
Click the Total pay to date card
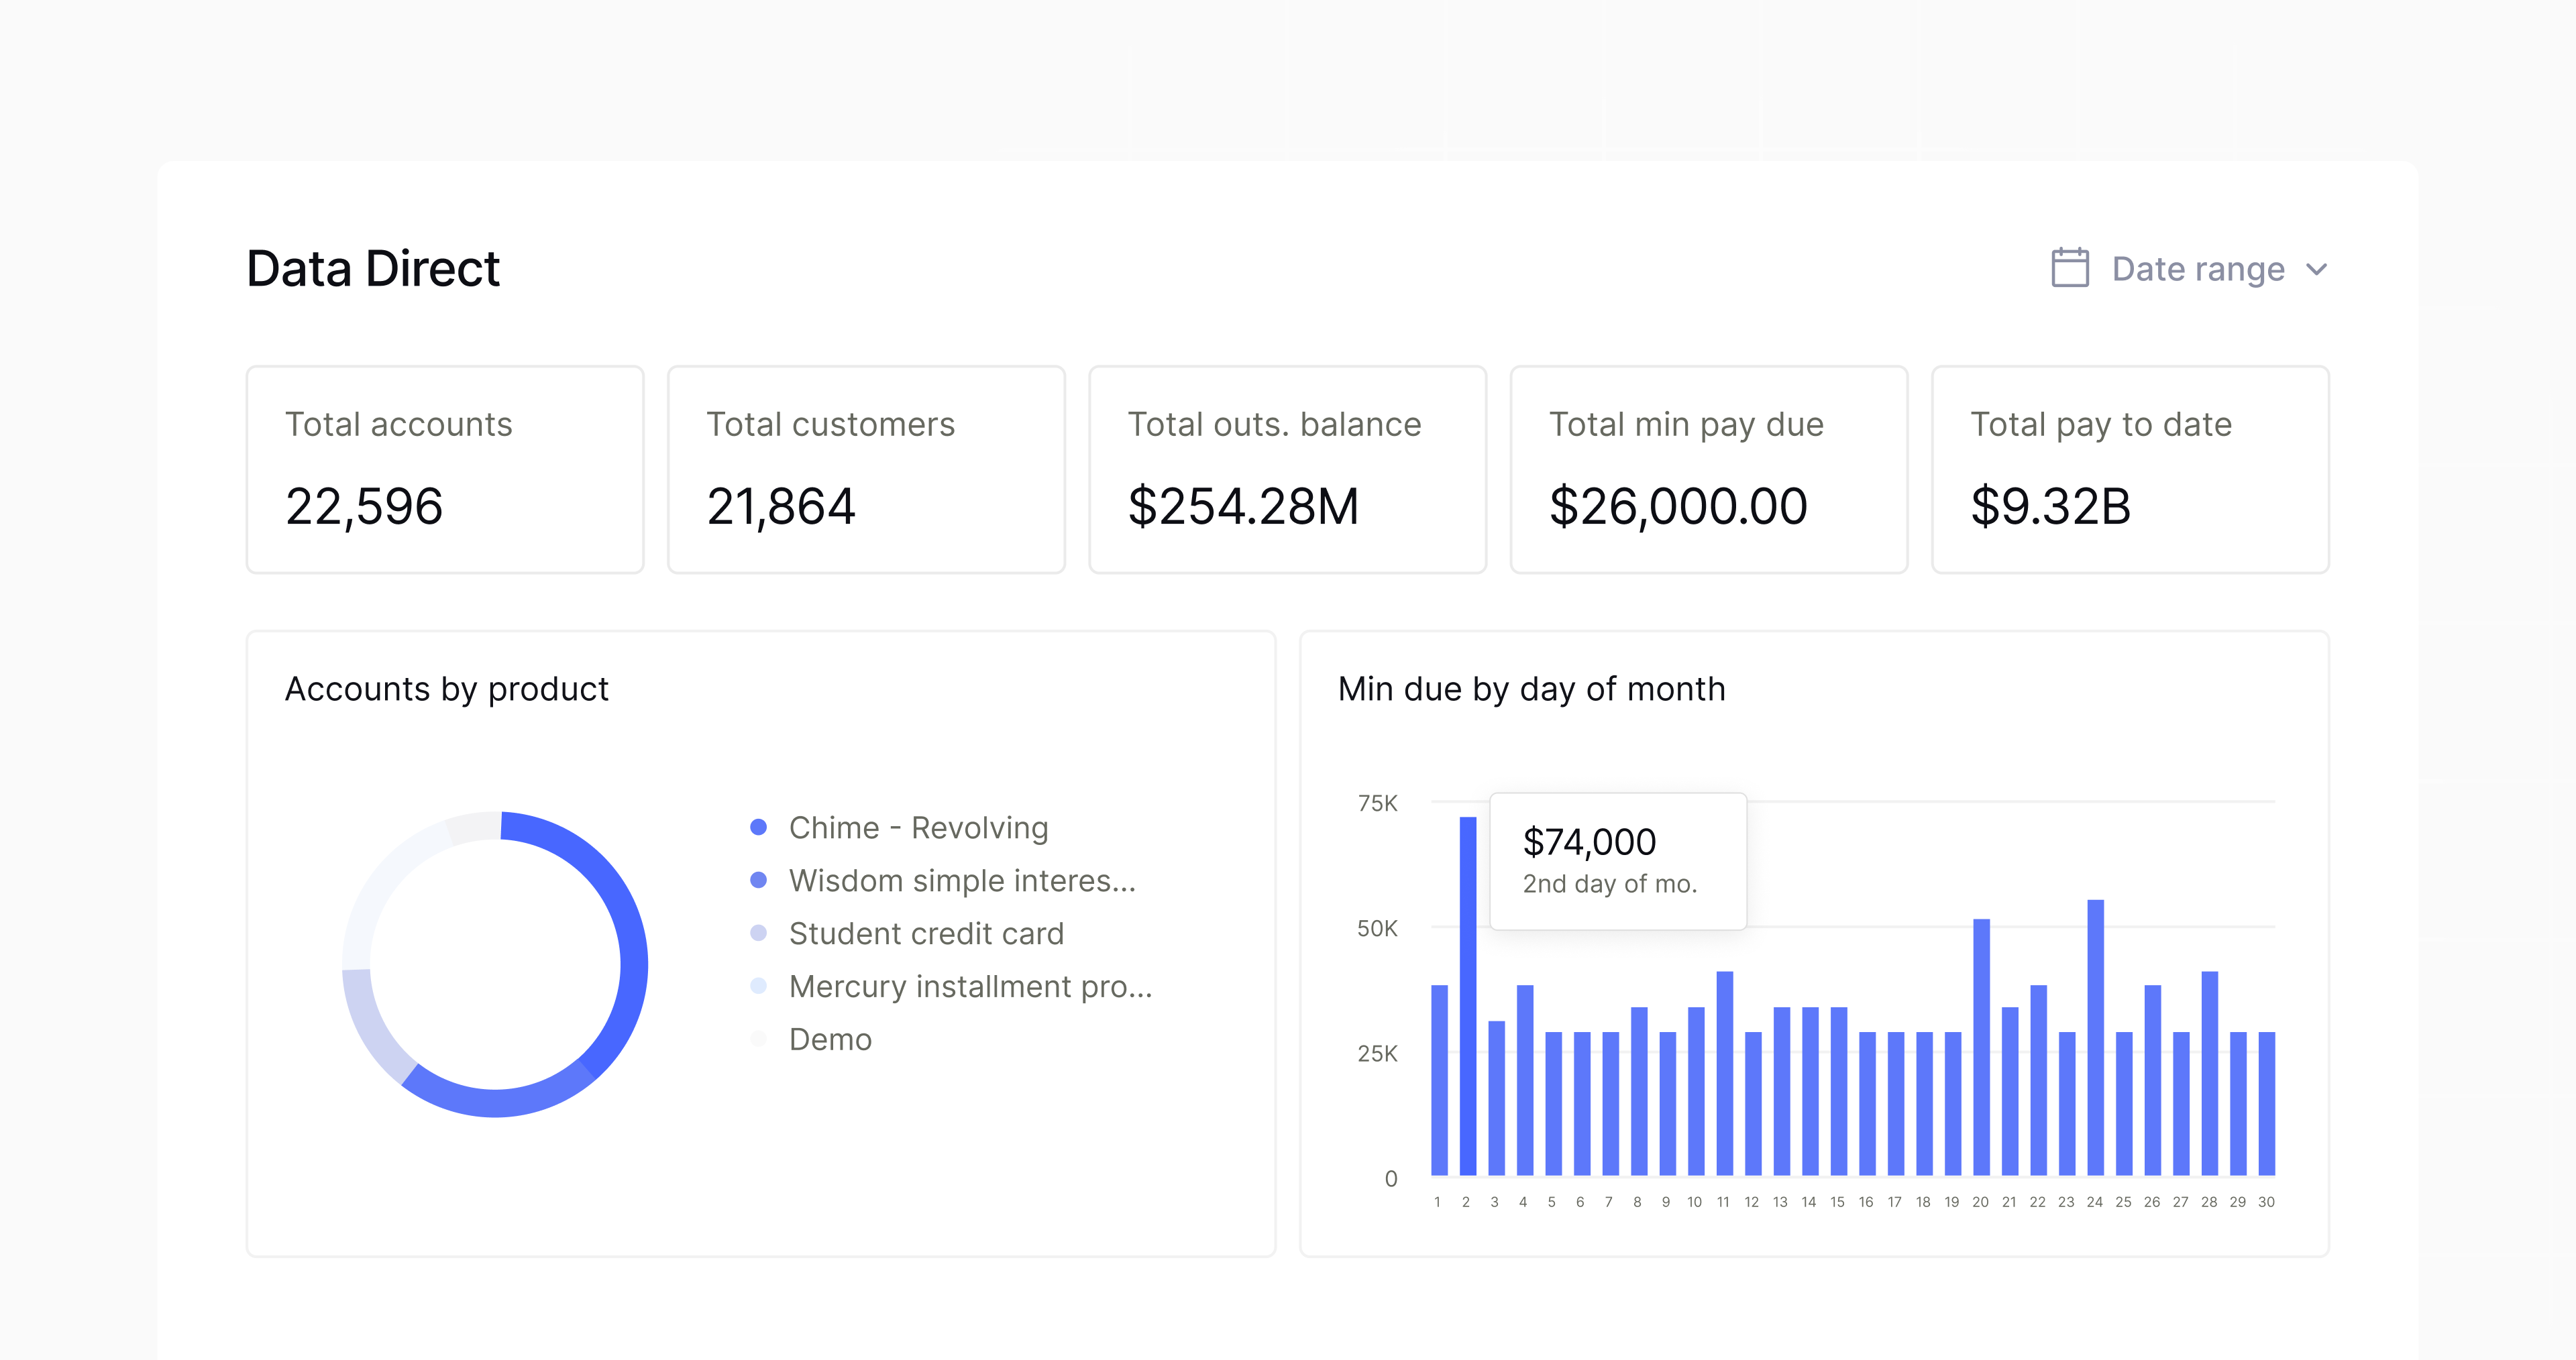(2130, 469)
